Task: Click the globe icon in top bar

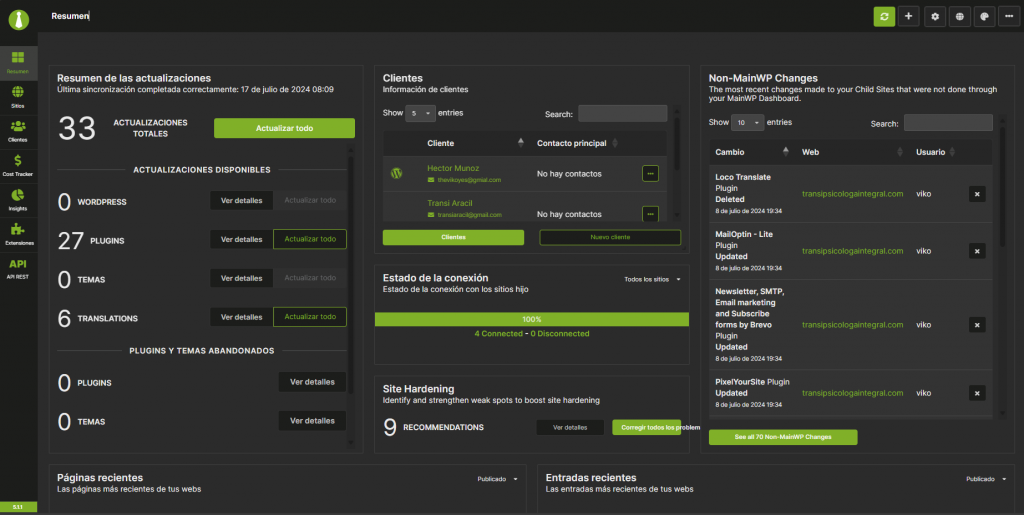Action: (959, 16)
